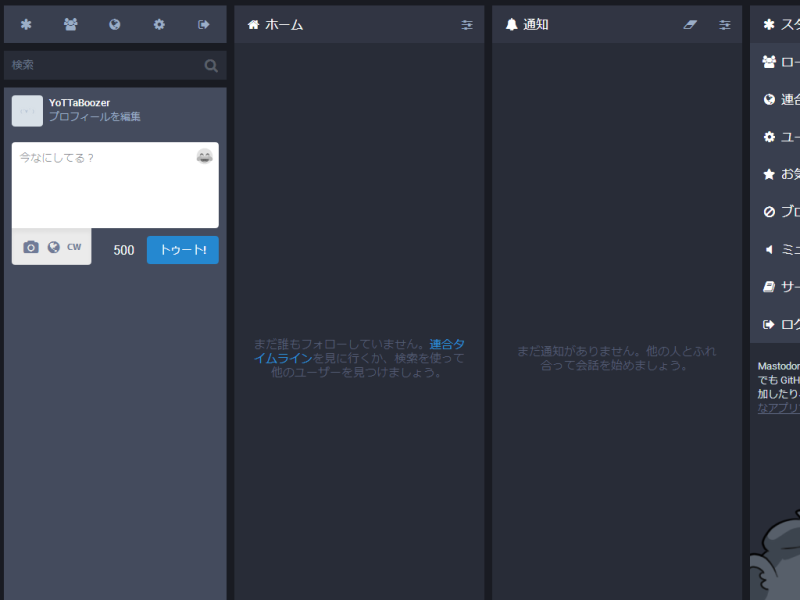
Task: Open the local timeline users icon
Action: pos(70,24)
